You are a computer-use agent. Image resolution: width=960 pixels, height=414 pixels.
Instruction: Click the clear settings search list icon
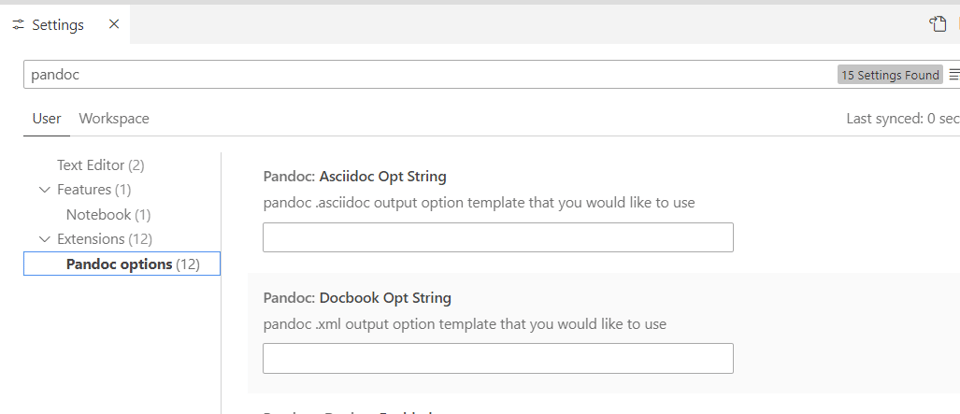click(954, 75)
